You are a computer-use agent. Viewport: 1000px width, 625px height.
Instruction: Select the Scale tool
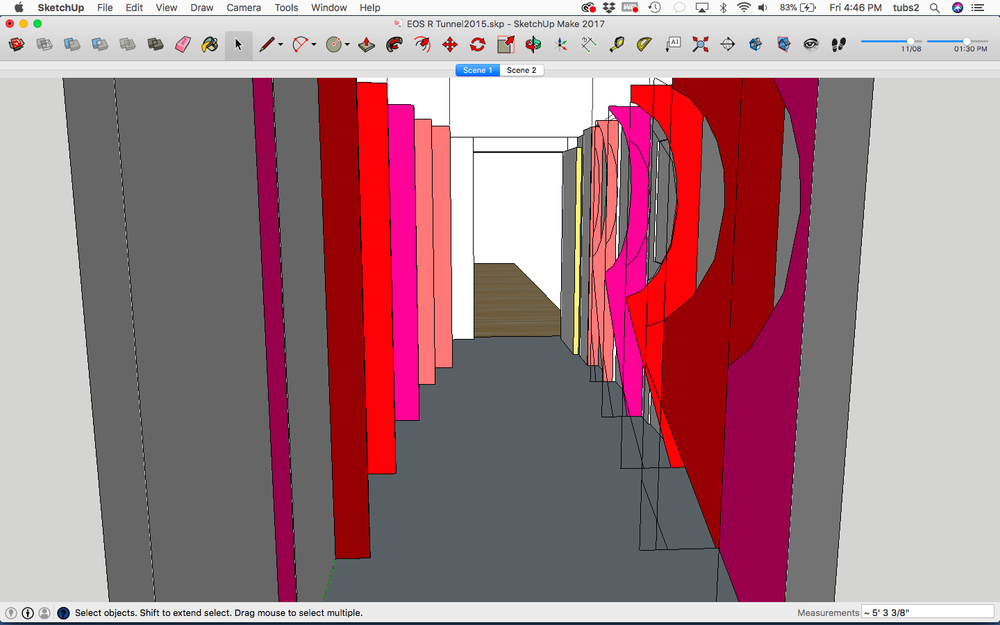point(506,45)
